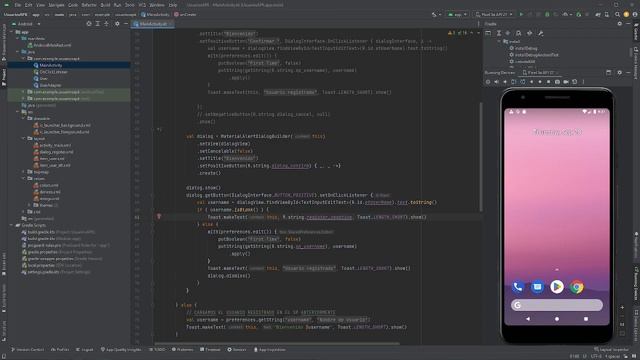
Task: Open app run configuration dropdown
Action: point(457,14)
